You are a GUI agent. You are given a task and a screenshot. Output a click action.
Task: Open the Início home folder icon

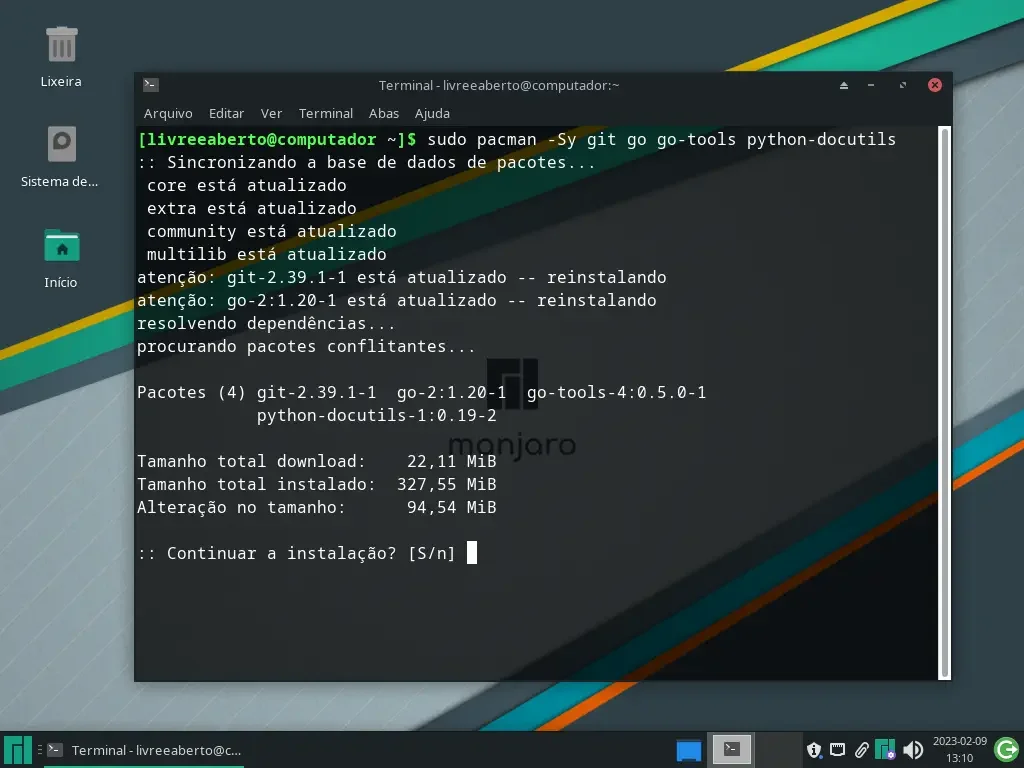[x=61, y=246]
